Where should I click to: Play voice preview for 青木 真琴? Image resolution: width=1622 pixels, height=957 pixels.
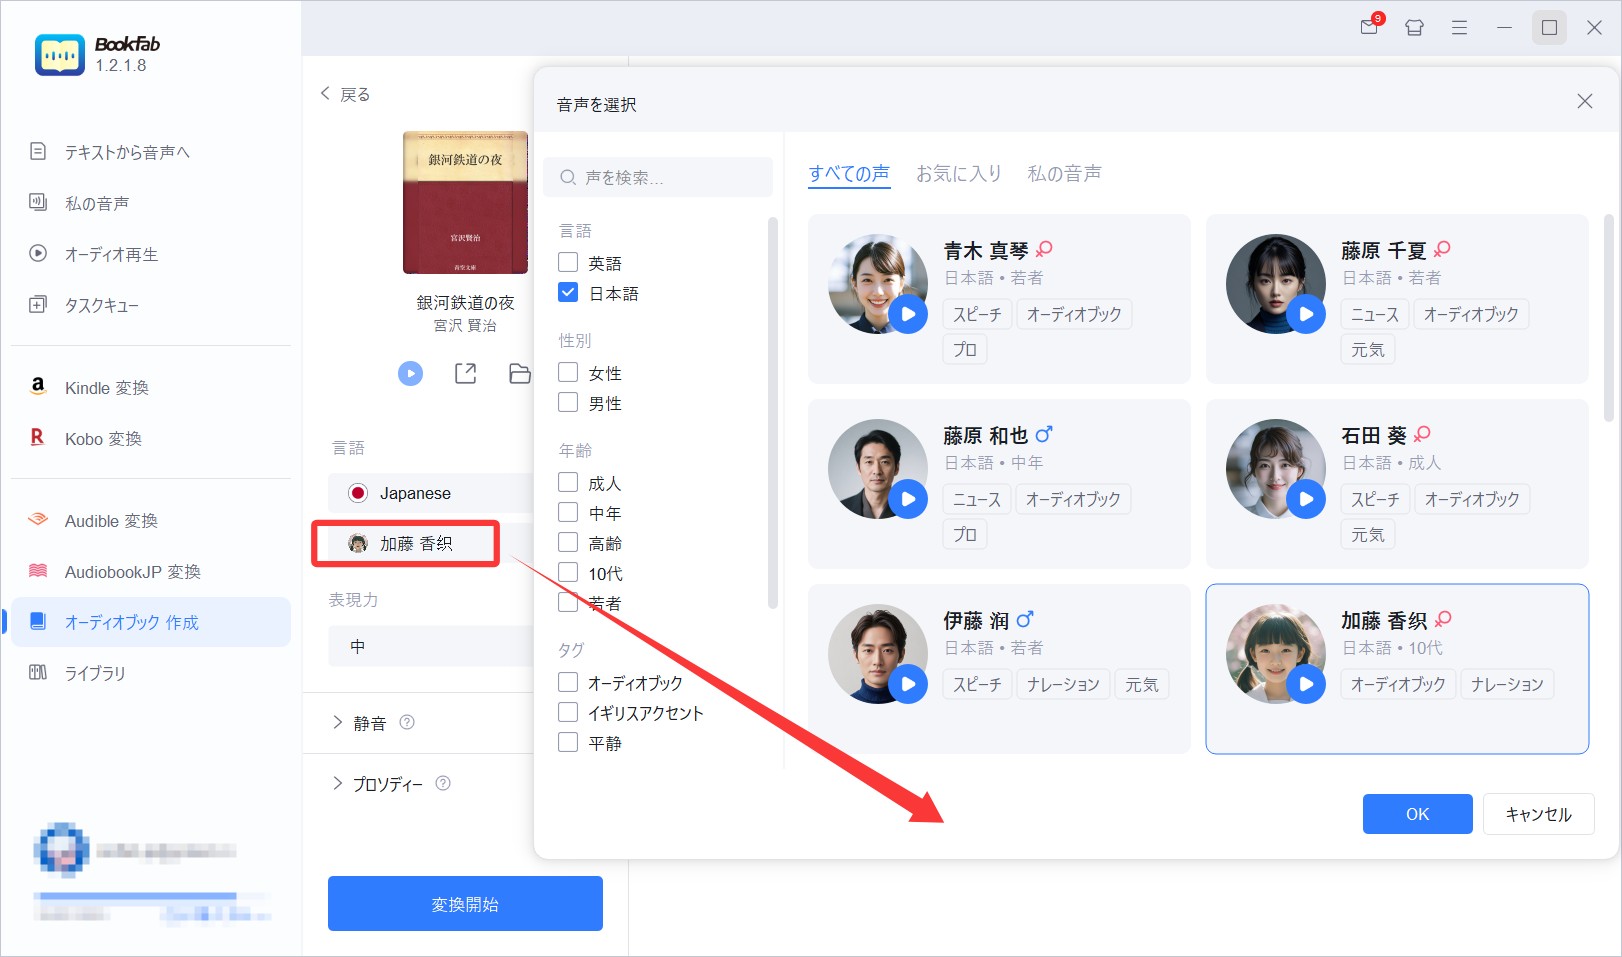908,314
